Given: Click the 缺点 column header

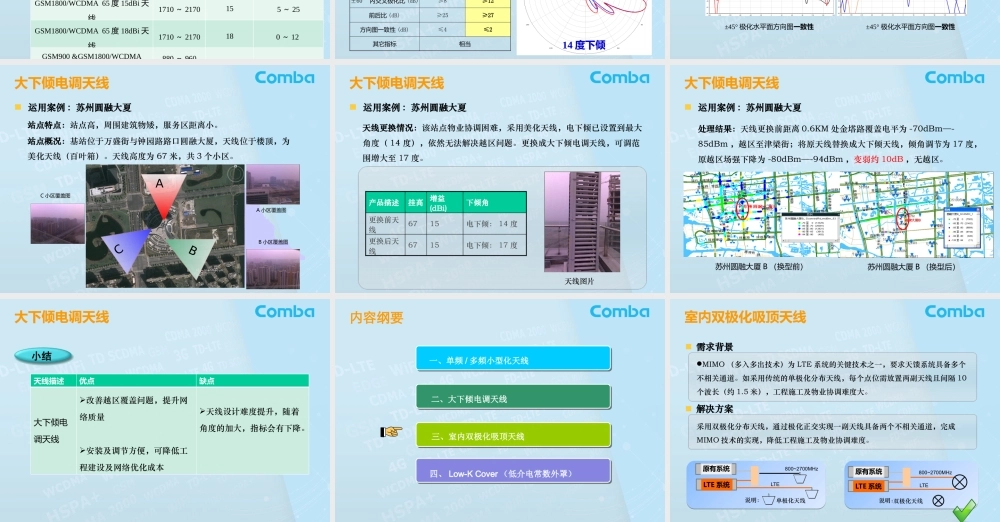Looking at the screenshot, I should [x=253, y=380].
